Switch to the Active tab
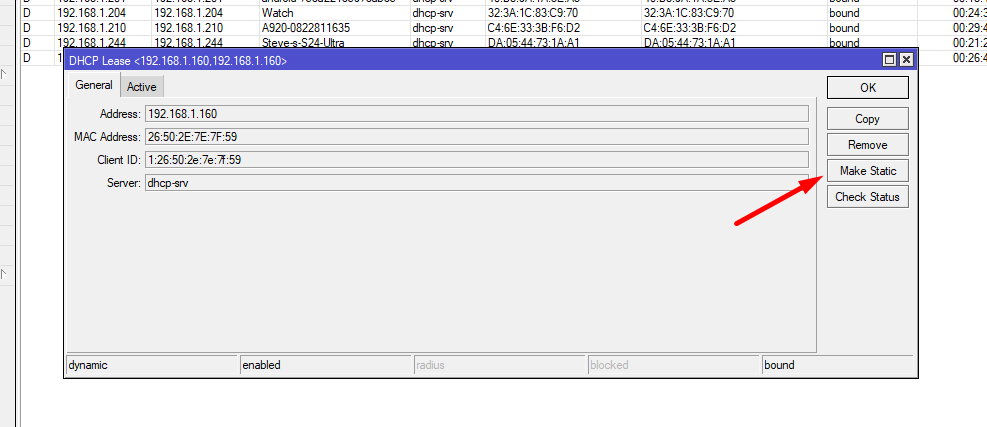Viewport: 987px width, 427px height. click(x=142, y=87)
